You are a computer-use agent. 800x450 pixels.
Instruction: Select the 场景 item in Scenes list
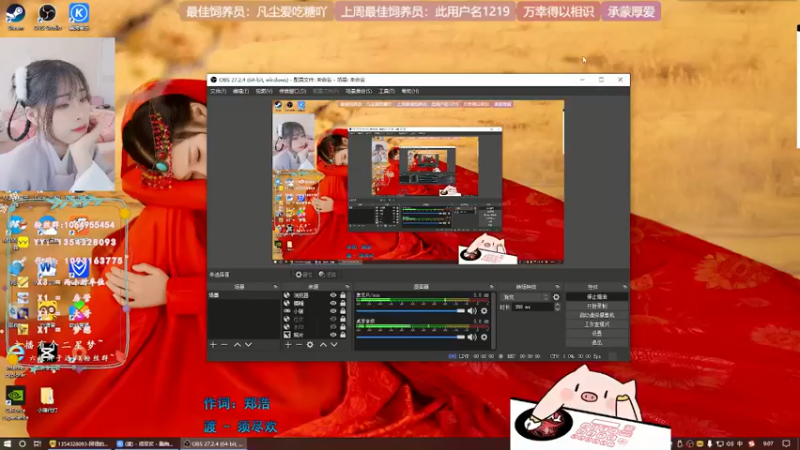pos(244,295)
